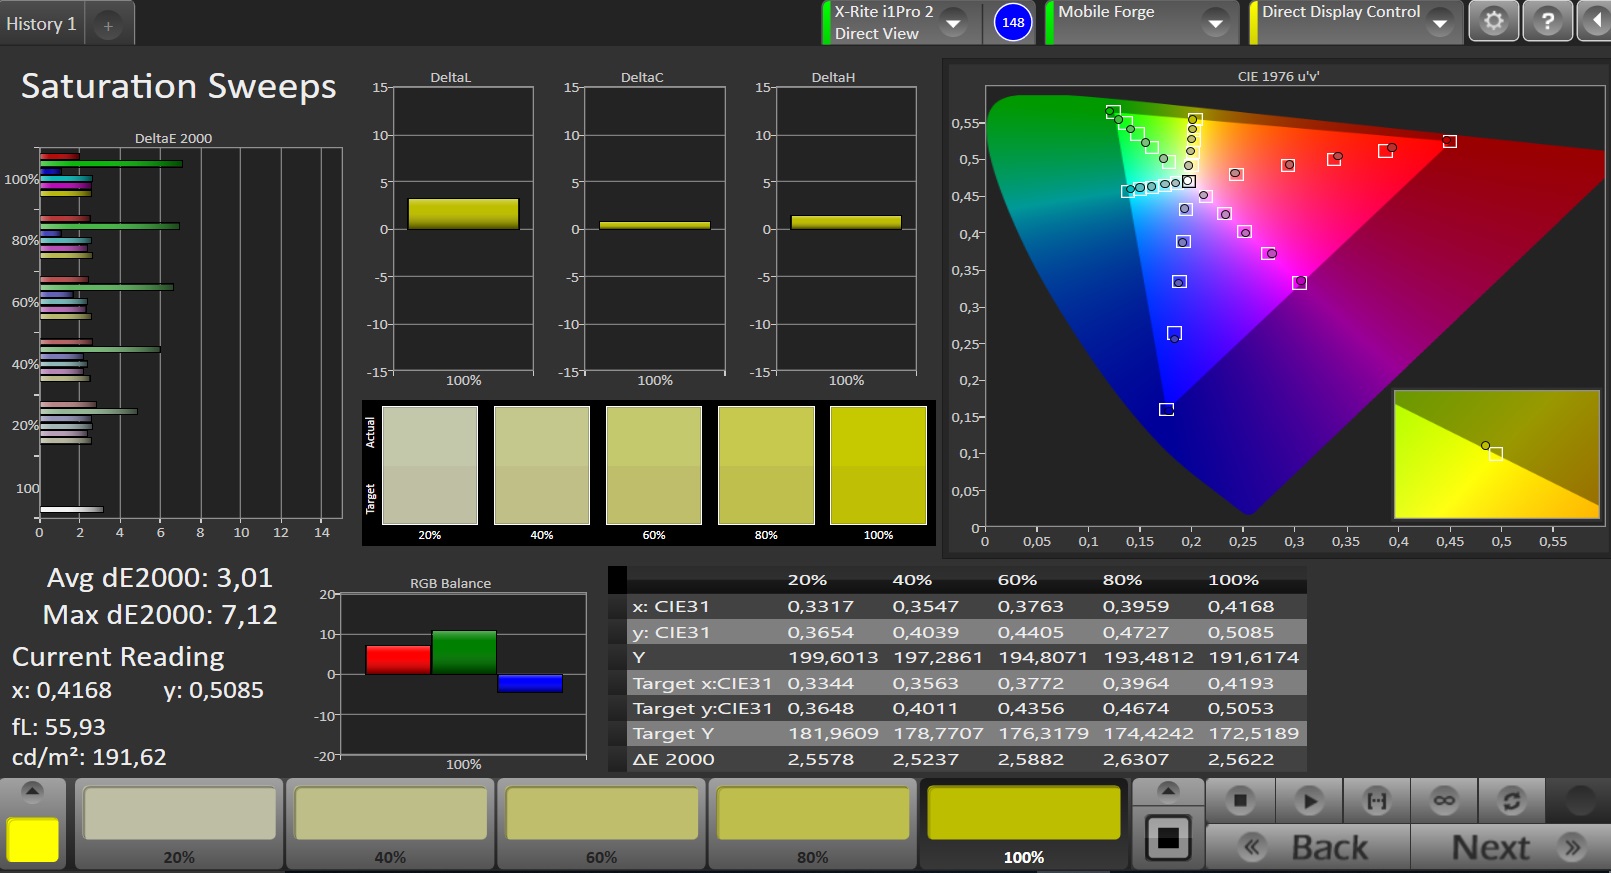Image resolution: width=1611 pixels, height=873 pixels.
Task: Click the circular arrows refresh icon
Action: coord(1511,801)
